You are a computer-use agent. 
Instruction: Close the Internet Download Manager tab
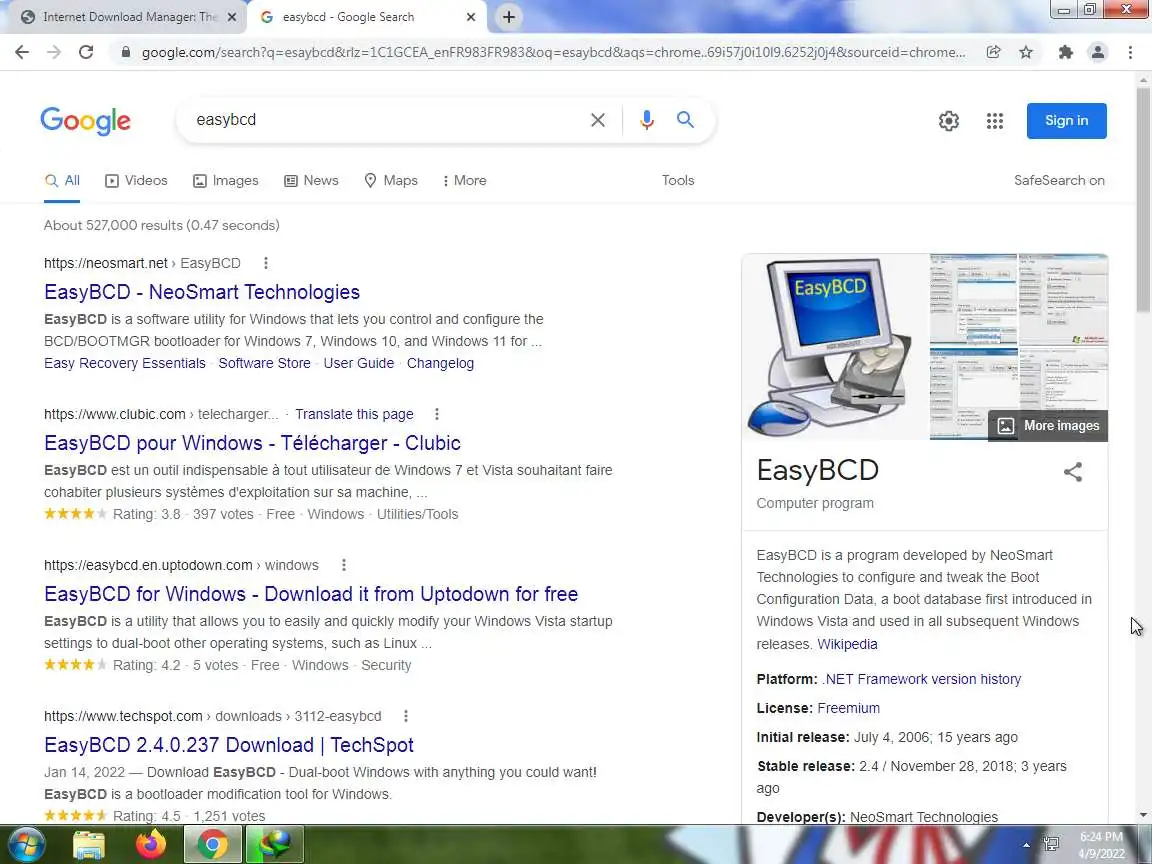[232, 17]
